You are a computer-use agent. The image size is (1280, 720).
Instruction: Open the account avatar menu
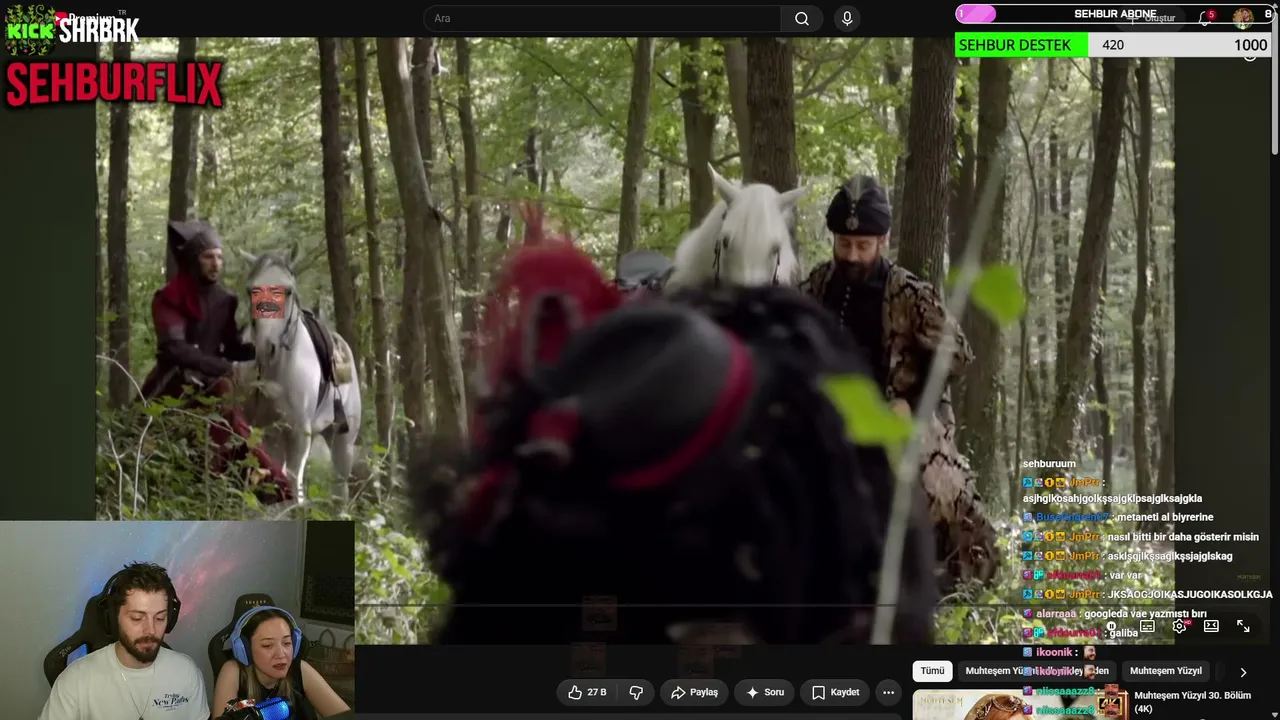(x=1243, y=18)
